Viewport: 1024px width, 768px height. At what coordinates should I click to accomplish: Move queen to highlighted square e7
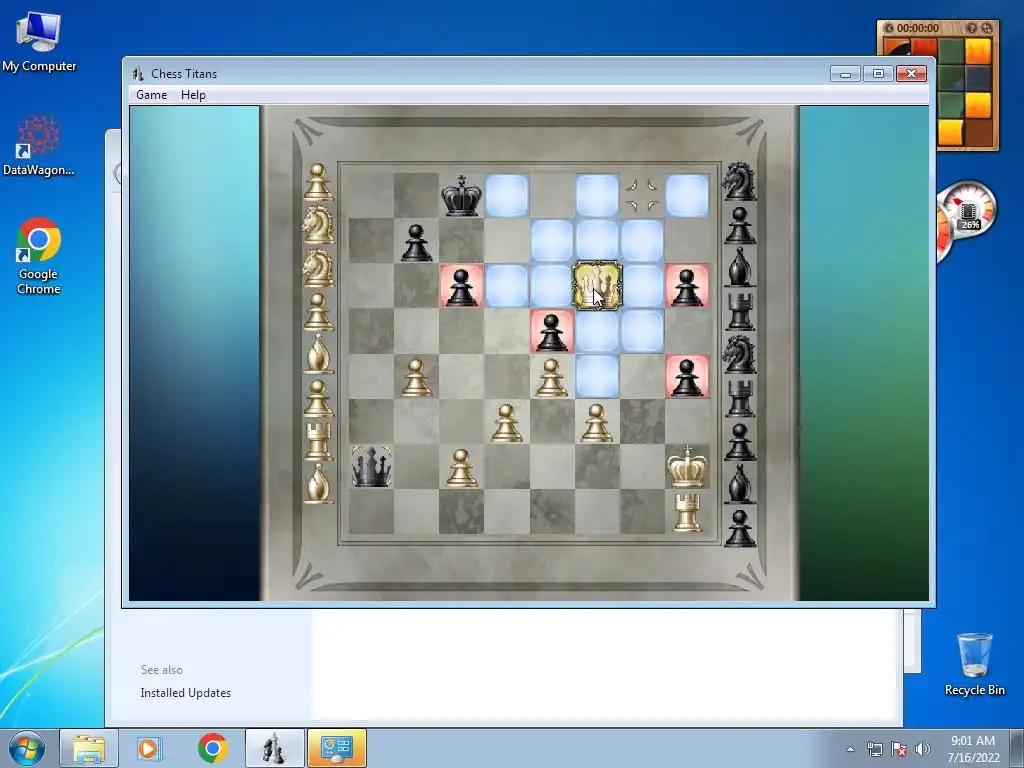coord(552,240)
